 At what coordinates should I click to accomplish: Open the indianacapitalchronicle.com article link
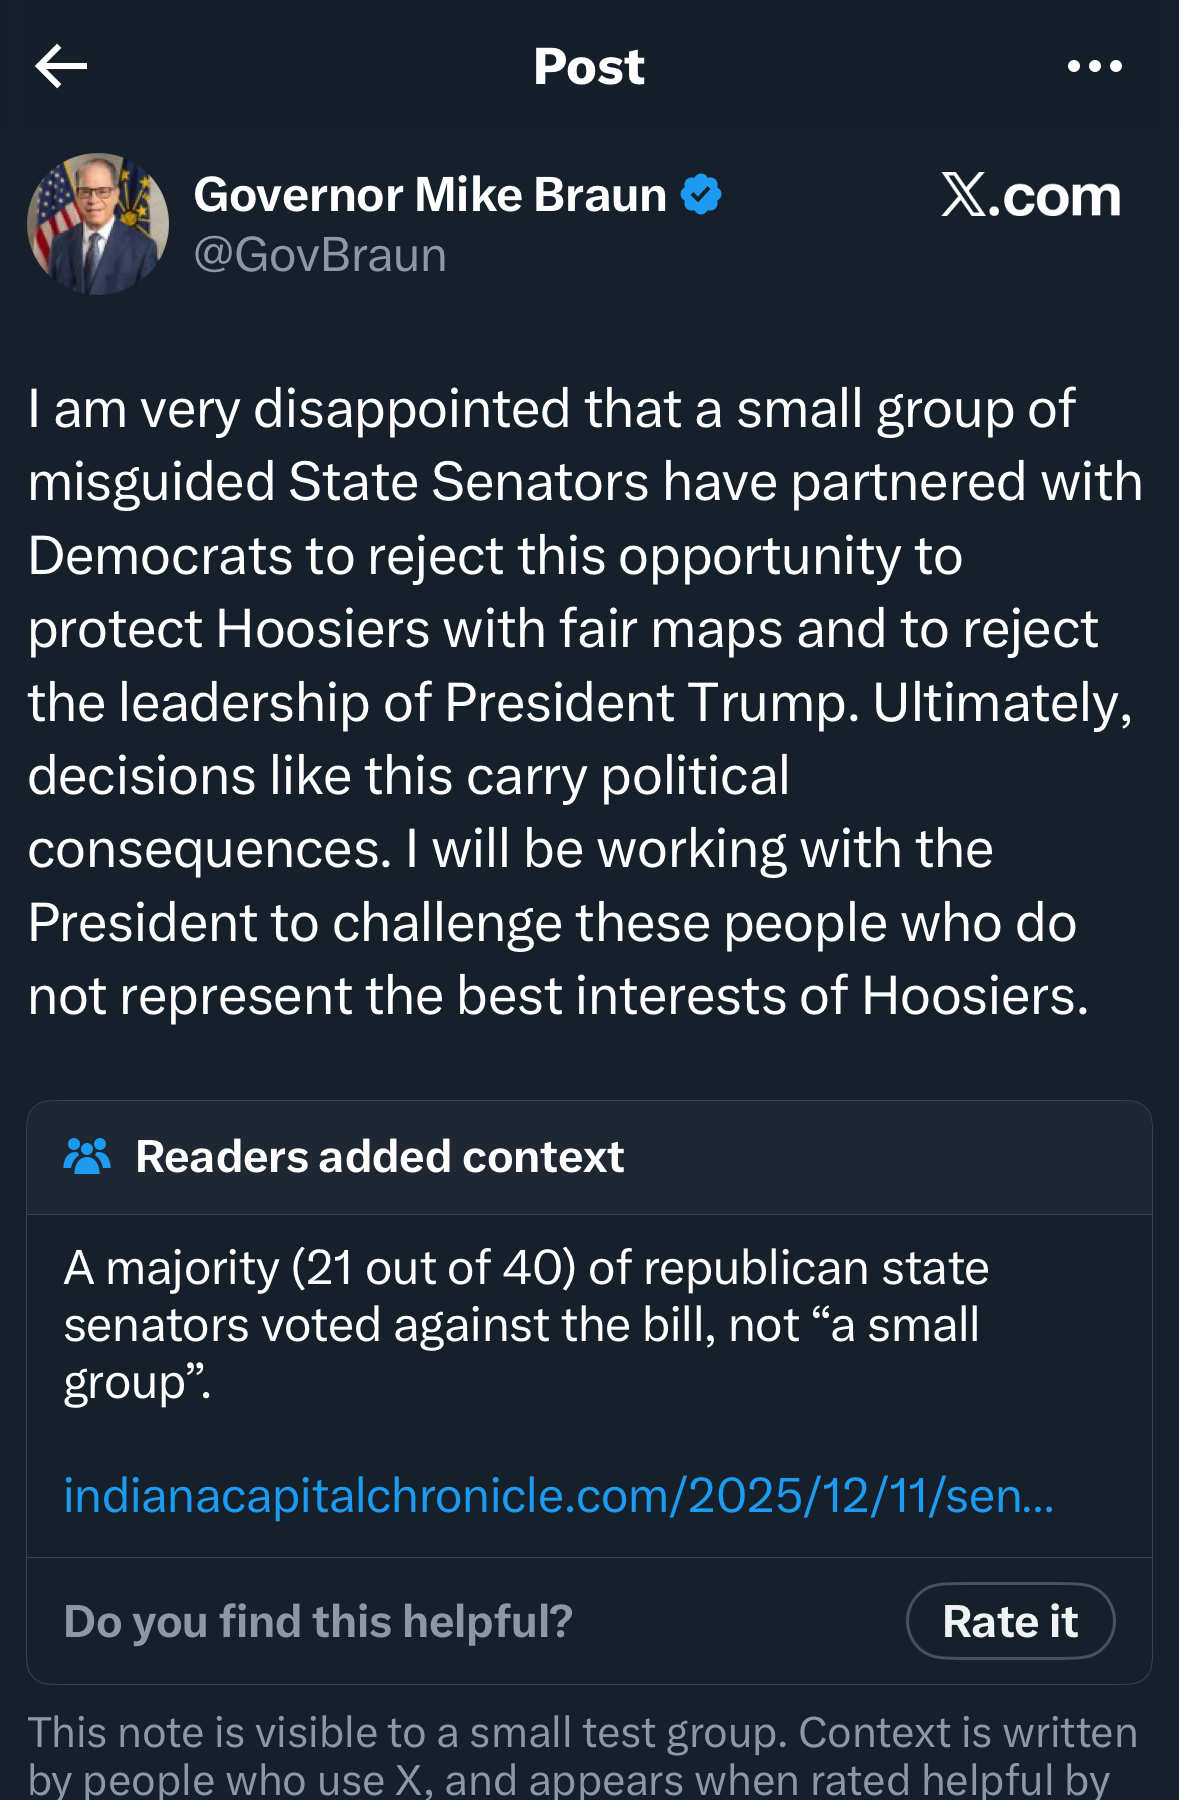[x=558, y=1496]
